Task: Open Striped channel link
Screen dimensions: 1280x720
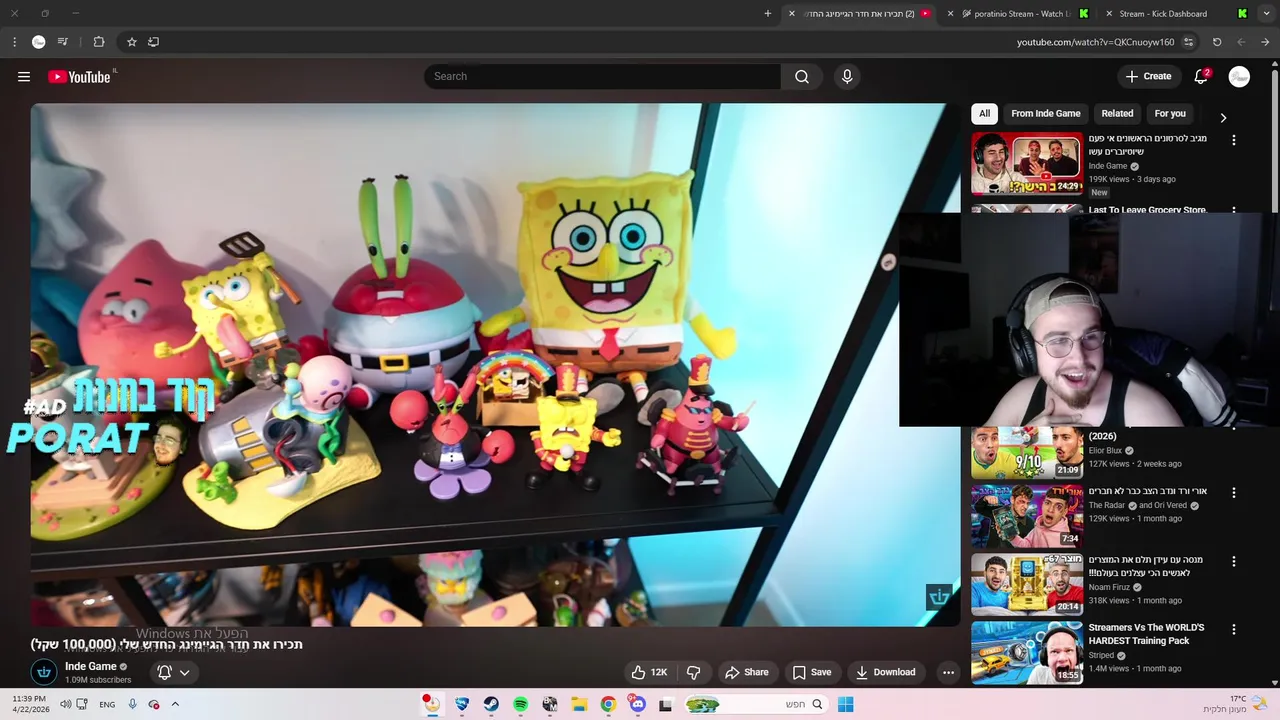Action: [1101, 655]
